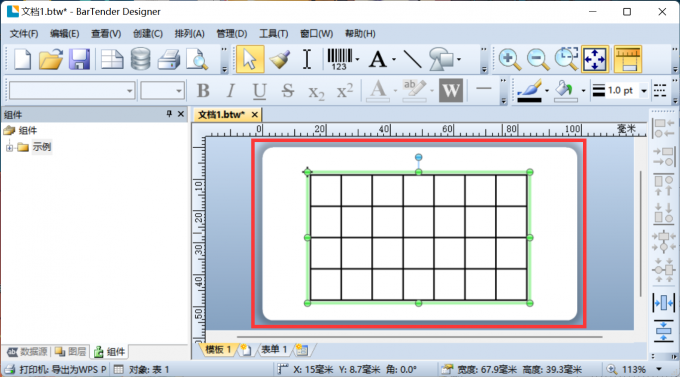Open the line color pen swatch
The height and width of the screenshot is (377, 680).
tap(529, 91)
